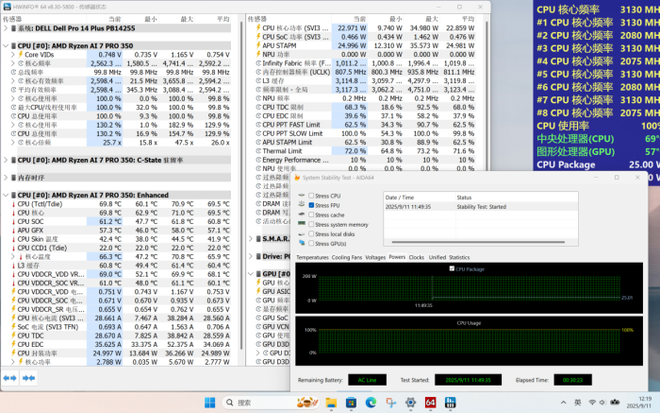
Task: Toggle the CPU Package graph checkbox
Action: 452,269
